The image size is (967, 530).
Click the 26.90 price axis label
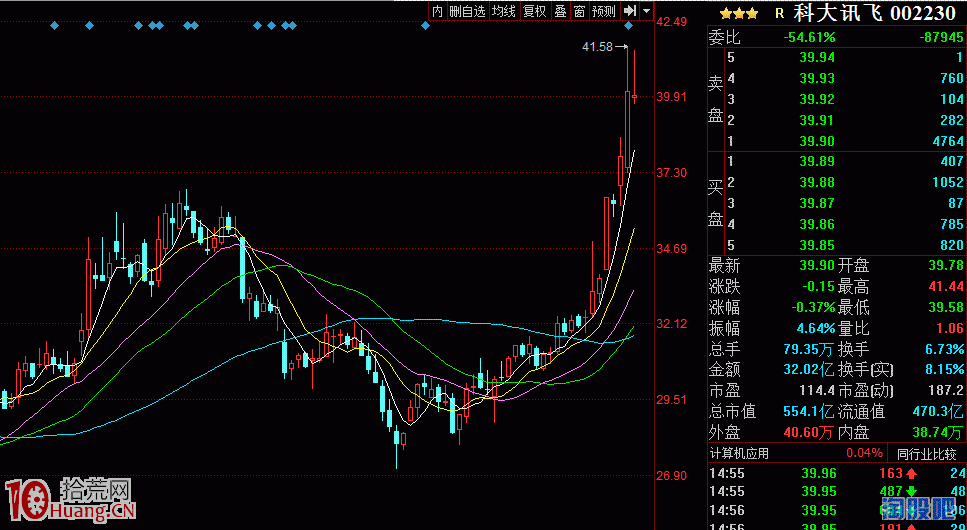tap(672, 476)
